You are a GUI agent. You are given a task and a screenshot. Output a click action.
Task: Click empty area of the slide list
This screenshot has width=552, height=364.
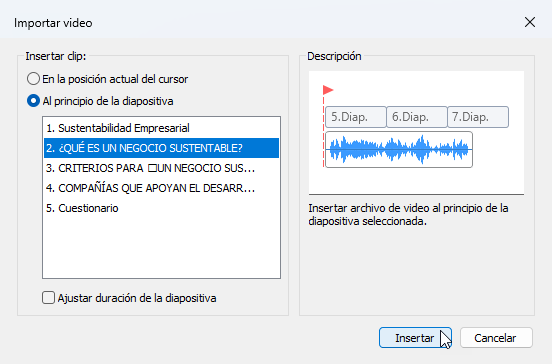[162, 248]
